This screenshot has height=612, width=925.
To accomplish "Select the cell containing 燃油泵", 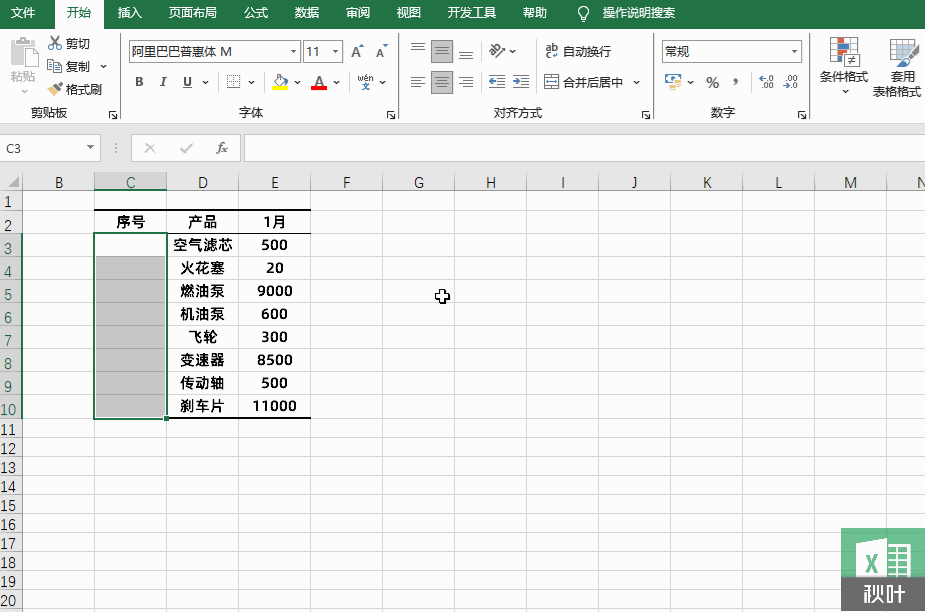I will tap(202, 291).
